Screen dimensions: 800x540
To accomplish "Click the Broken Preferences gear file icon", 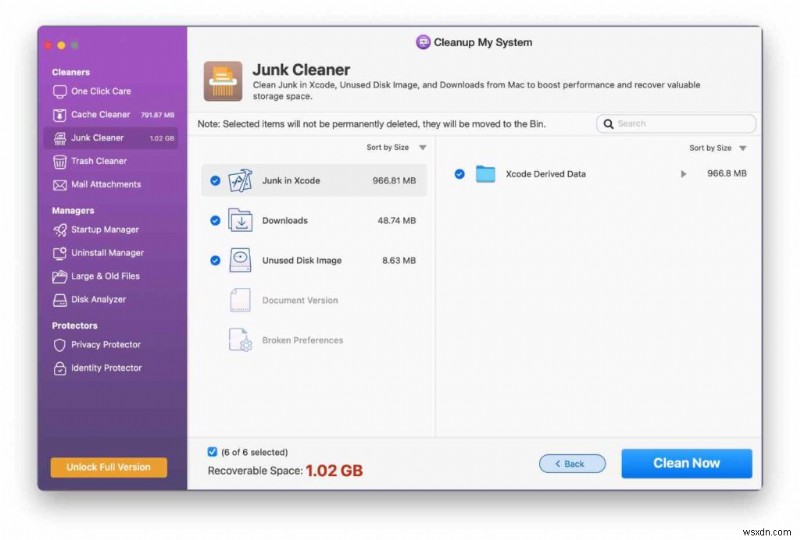I will (x=240, y=340).
